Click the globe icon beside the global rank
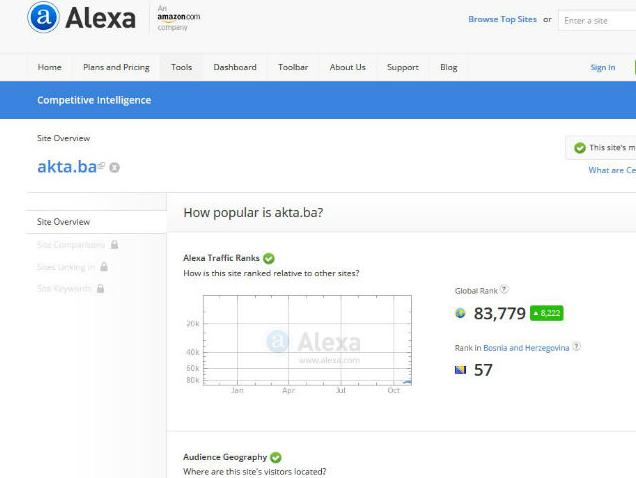The height and width of the screenshot is (478, 636). [x=460, y=313]
